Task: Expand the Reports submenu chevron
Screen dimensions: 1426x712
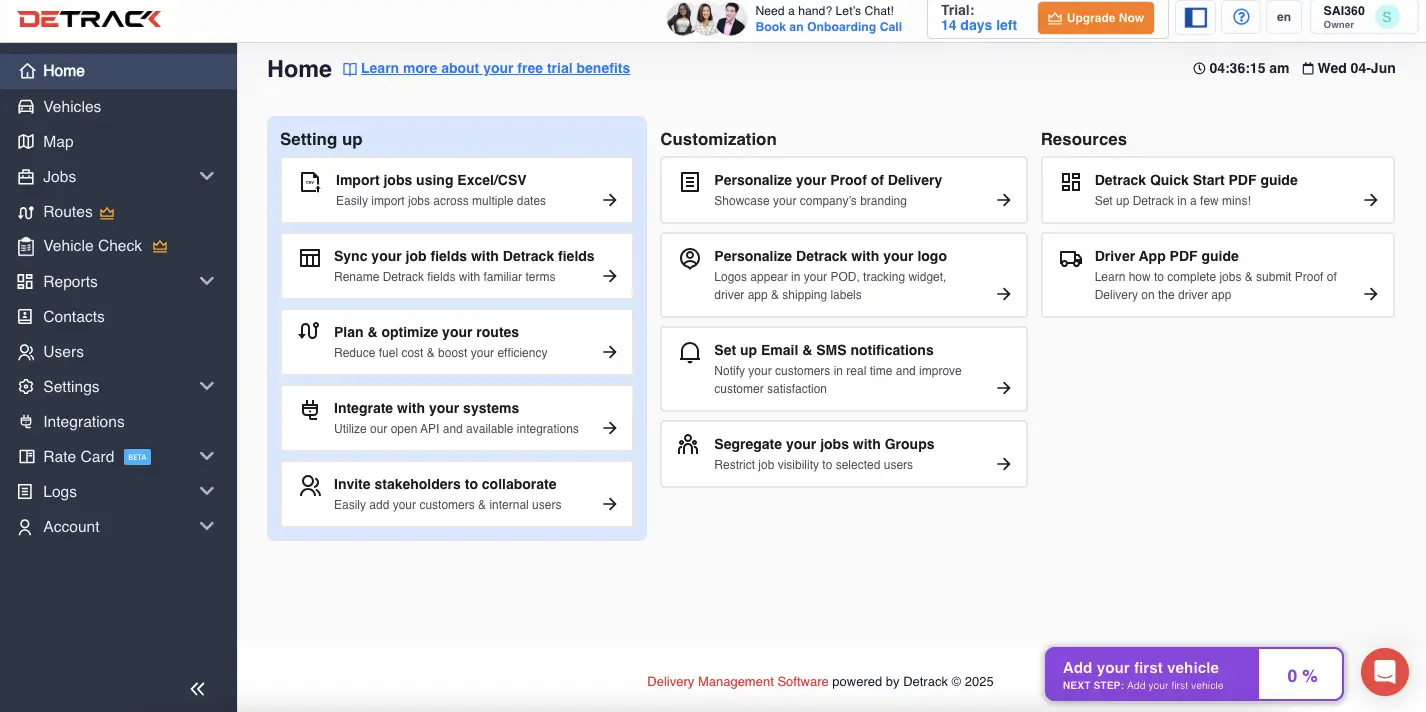Action: [x=207, y=282]
